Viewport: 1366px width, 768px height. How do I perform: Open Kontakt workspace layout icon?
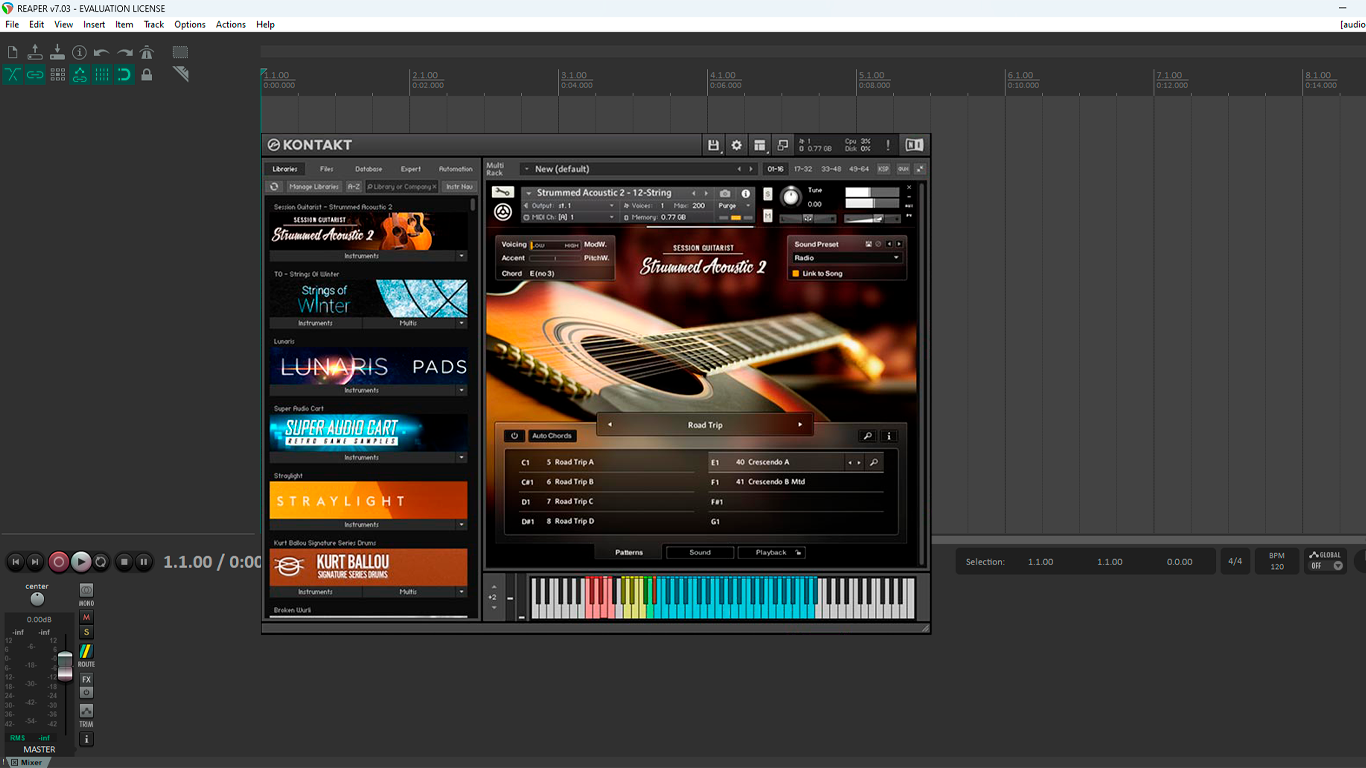[x=760, y=145]
